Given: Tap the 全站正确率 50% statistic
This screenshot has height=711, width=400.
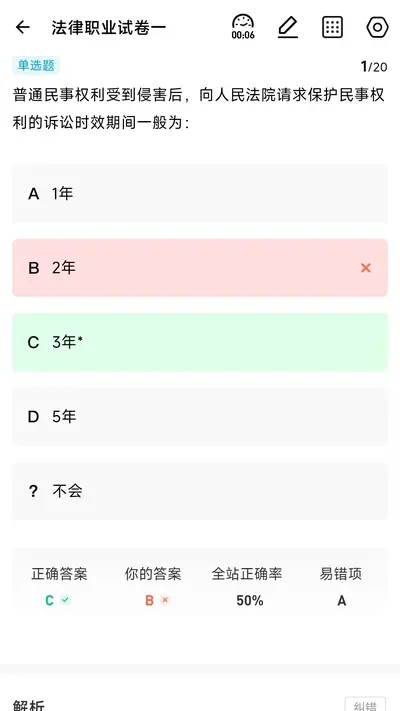Looking at the screenshot, I should (247, 587).
